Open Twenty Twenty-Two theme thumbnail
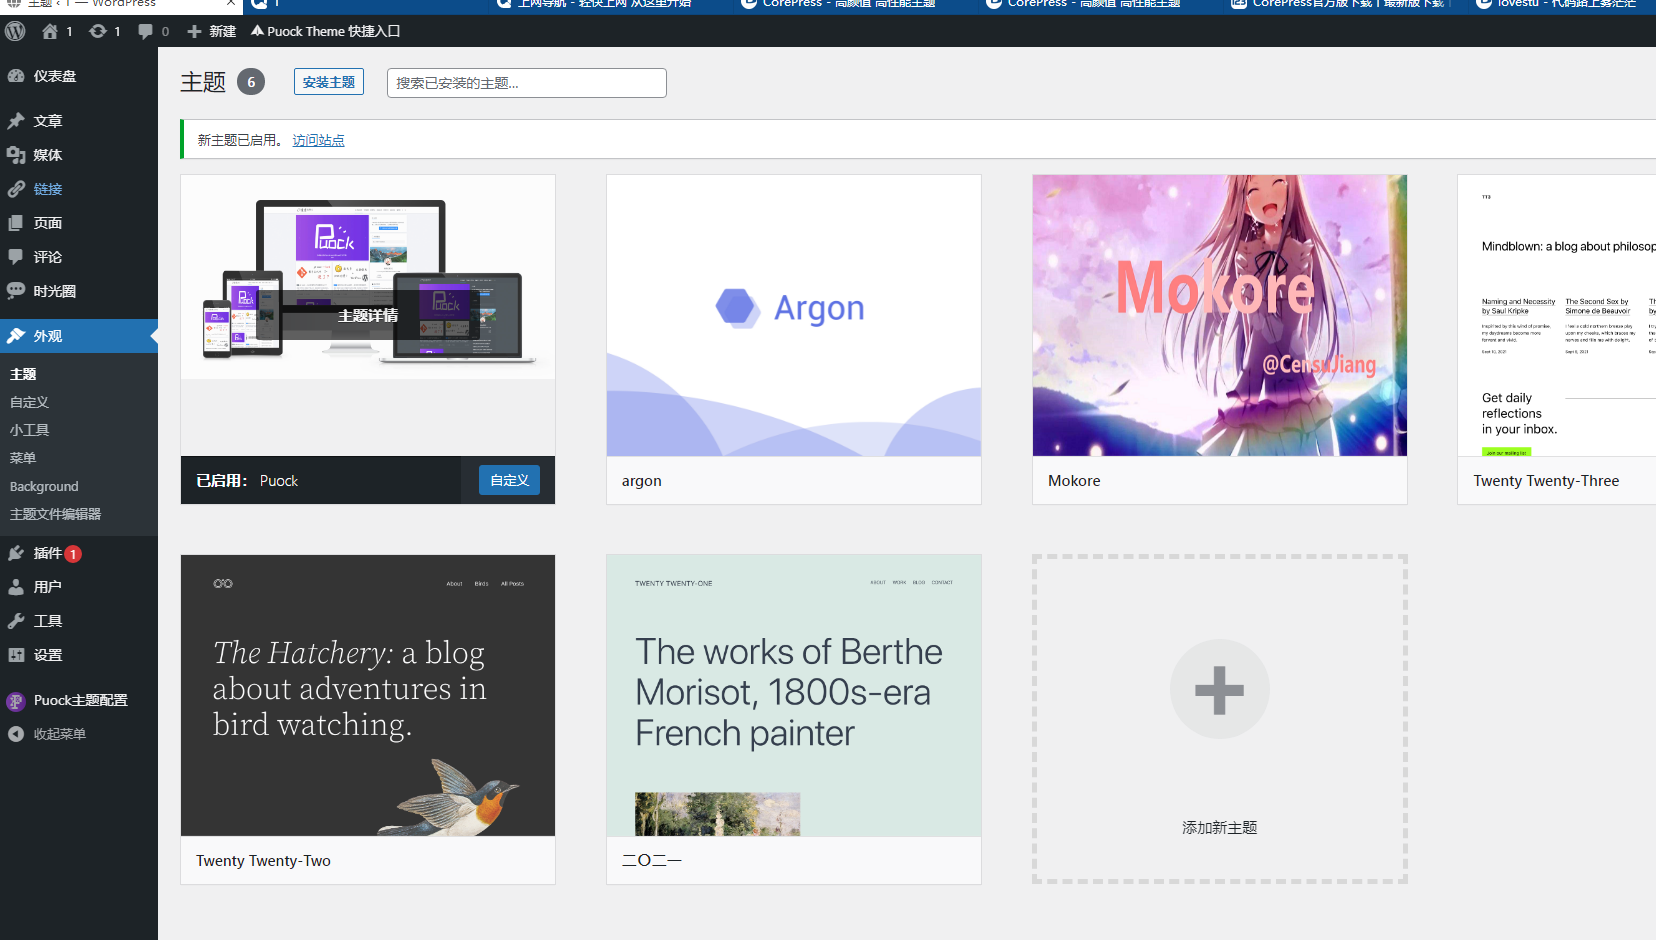 point(368,696)
